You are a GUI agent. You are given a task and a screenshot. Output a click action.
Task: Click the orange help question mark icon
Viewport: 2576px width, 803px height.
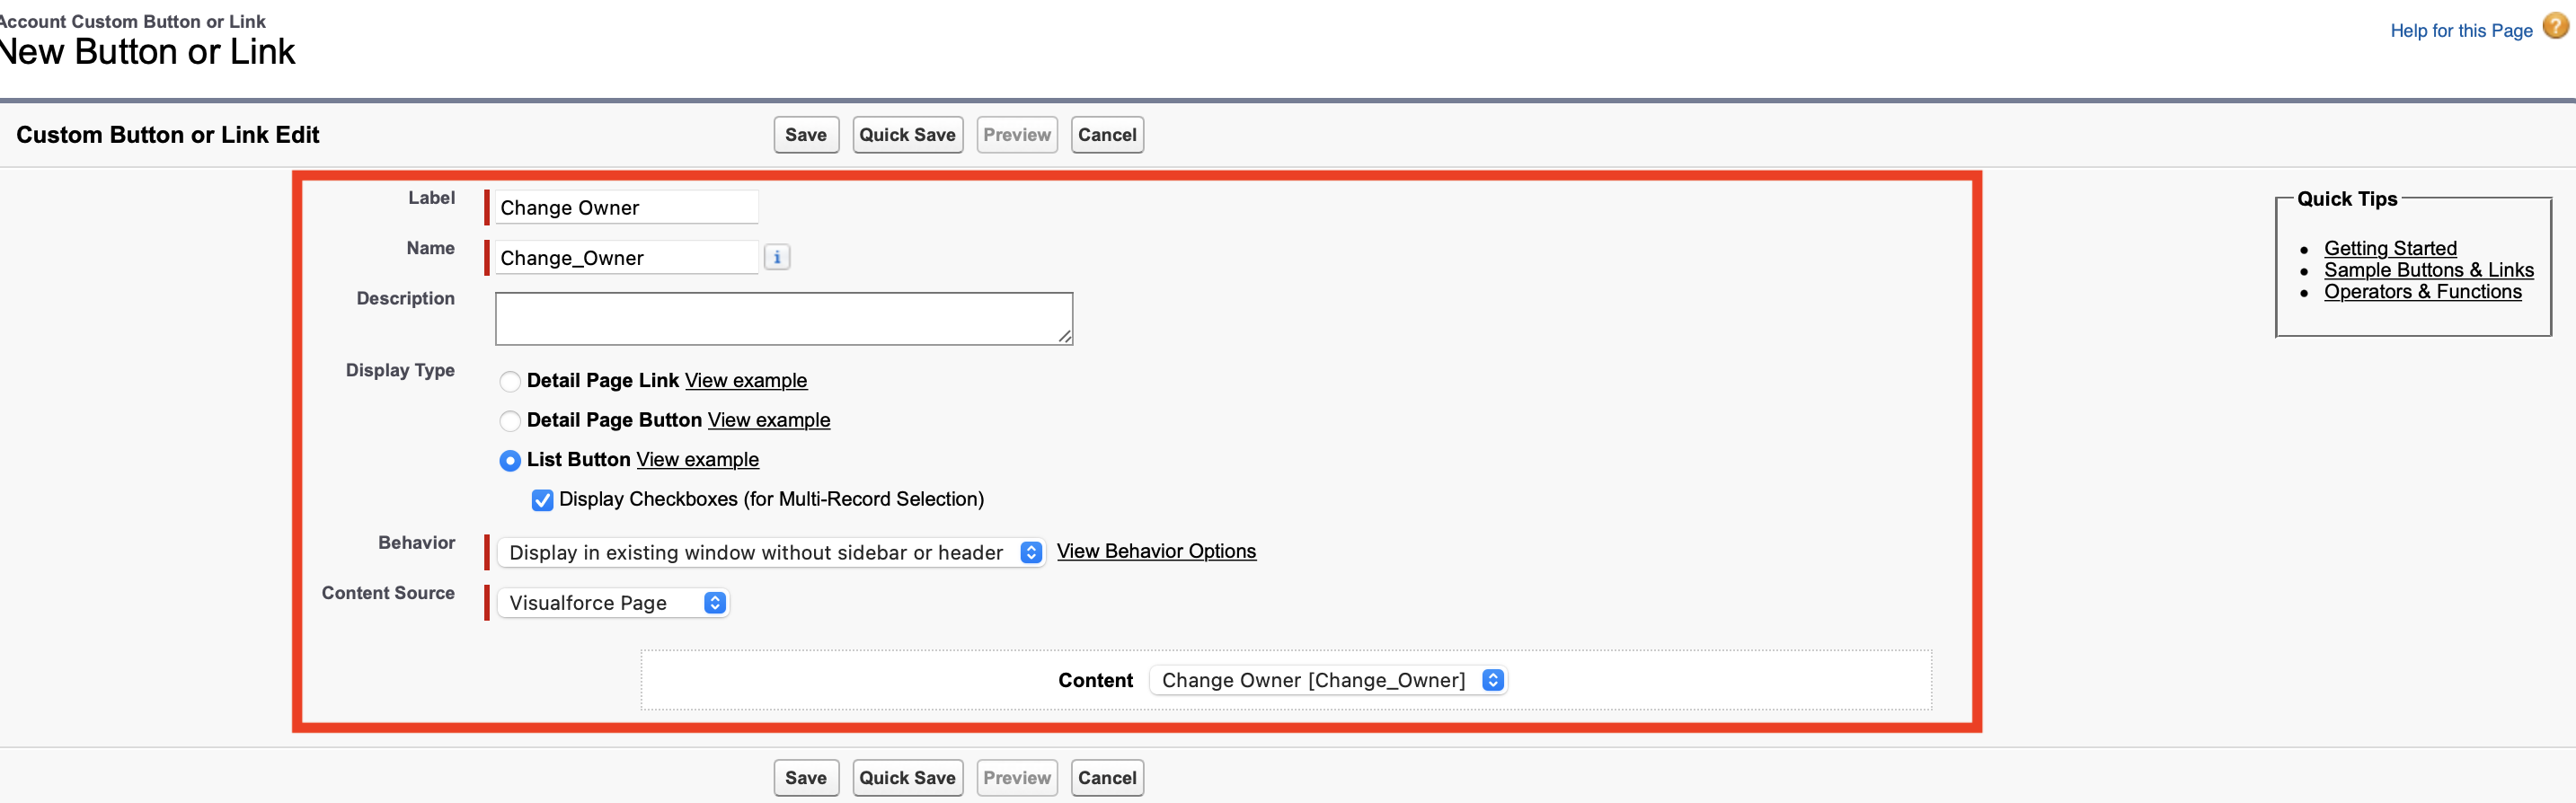coord(2555,27)
